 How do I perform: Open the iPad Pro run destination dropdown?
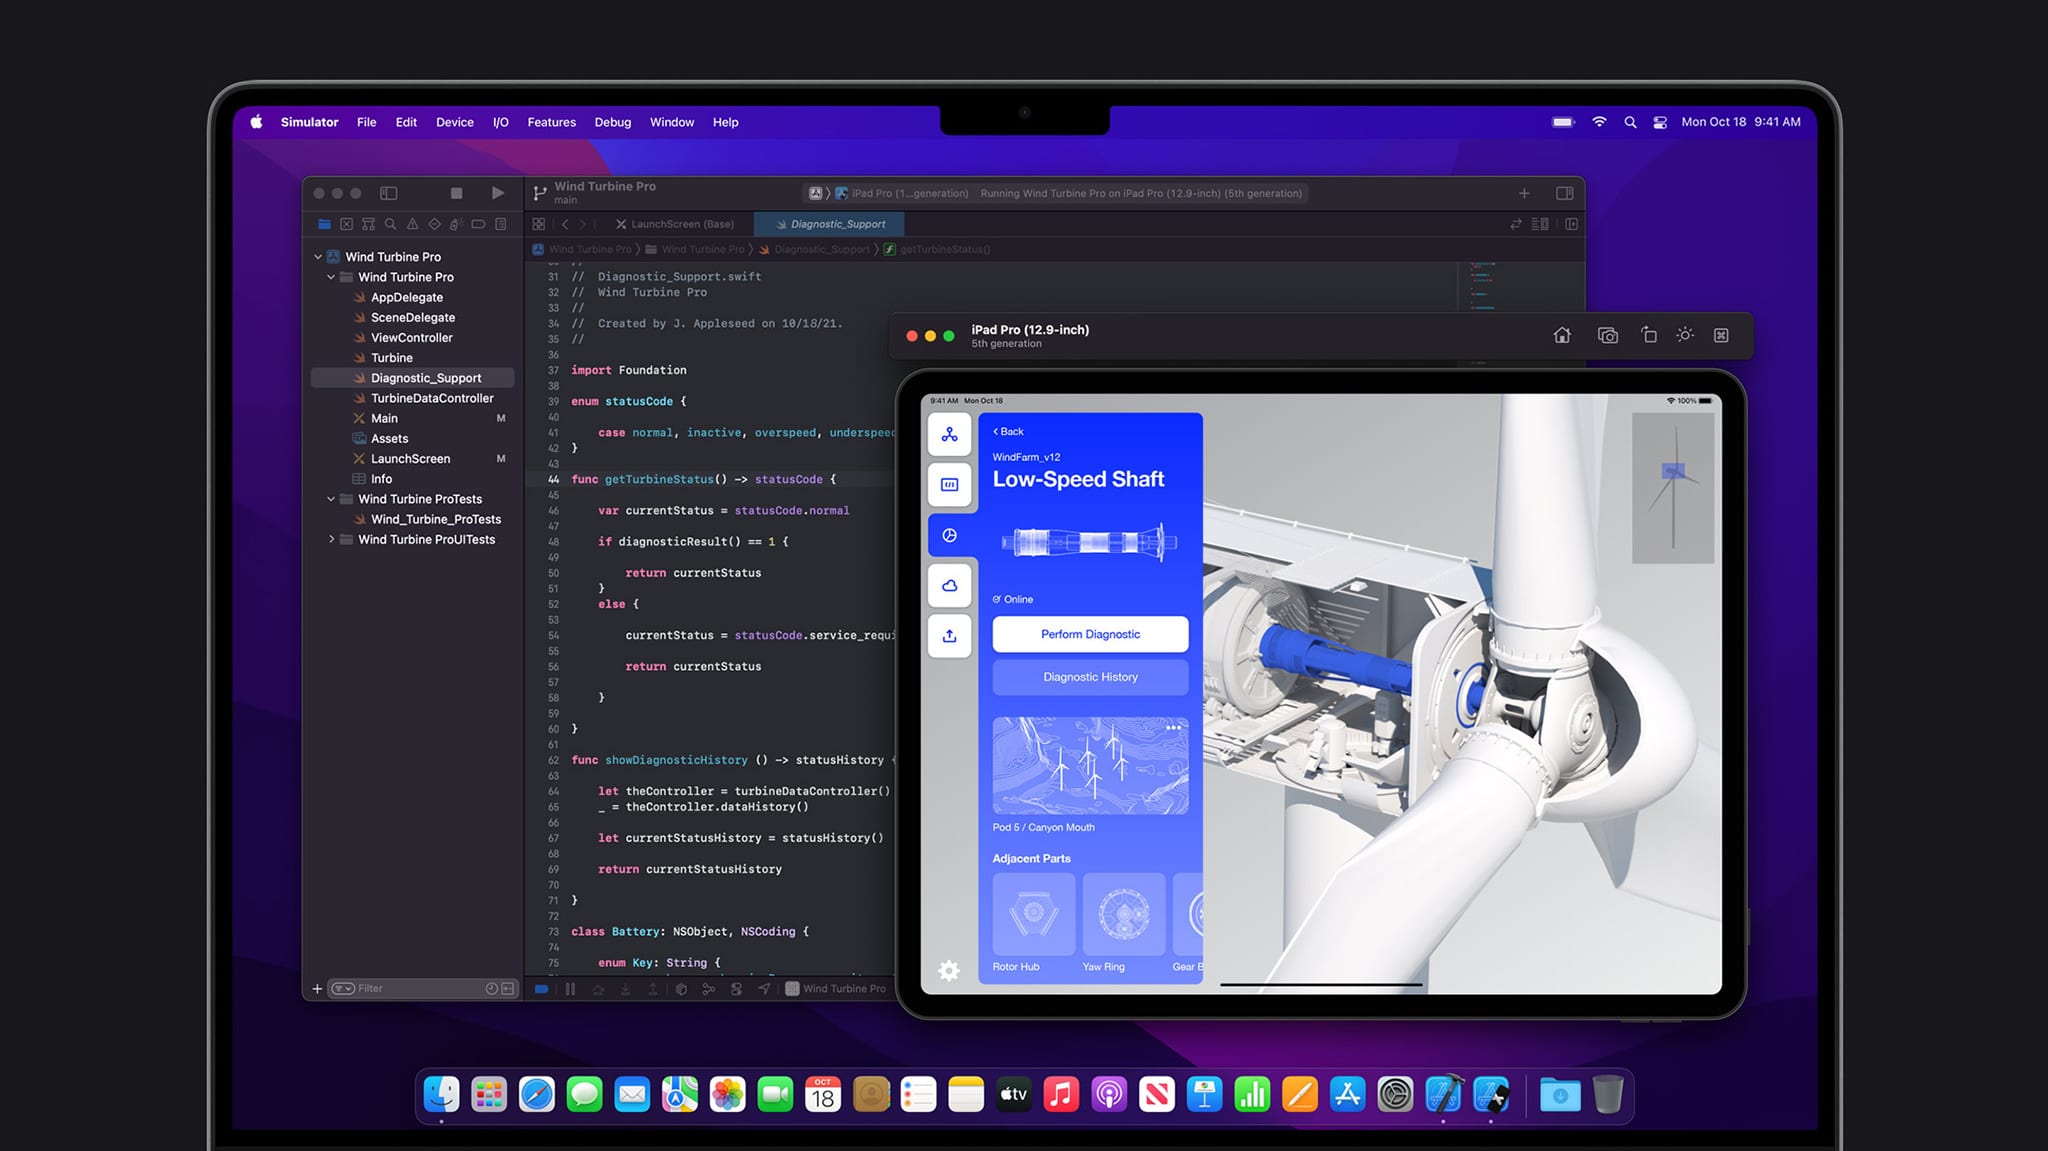[908, 193]
